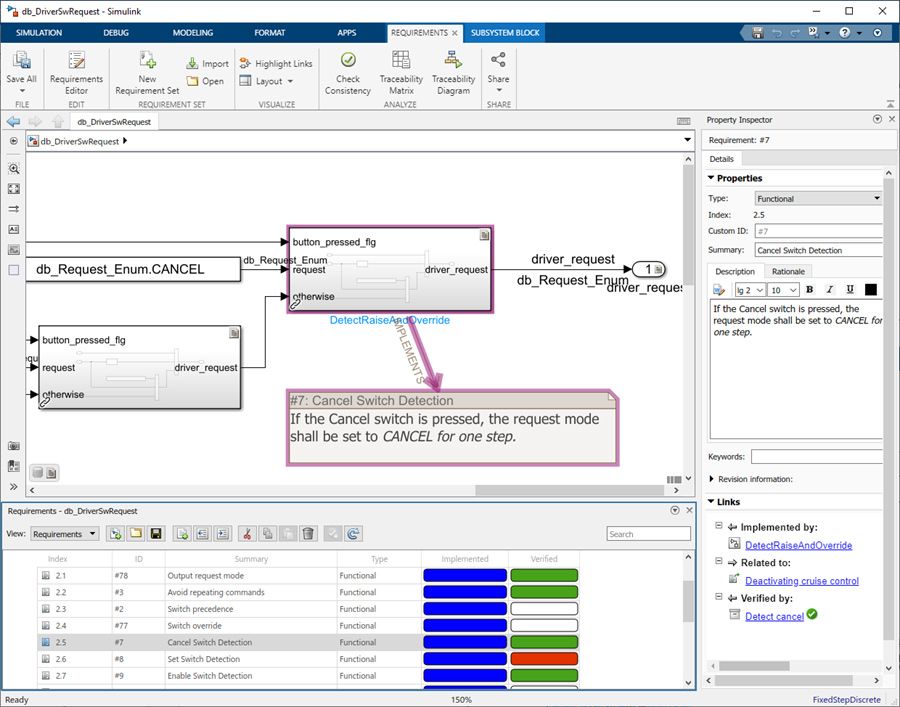The image size is (900, 707).
Task: Select the Zoom tool in the palette
Action: tap(14, 169)
